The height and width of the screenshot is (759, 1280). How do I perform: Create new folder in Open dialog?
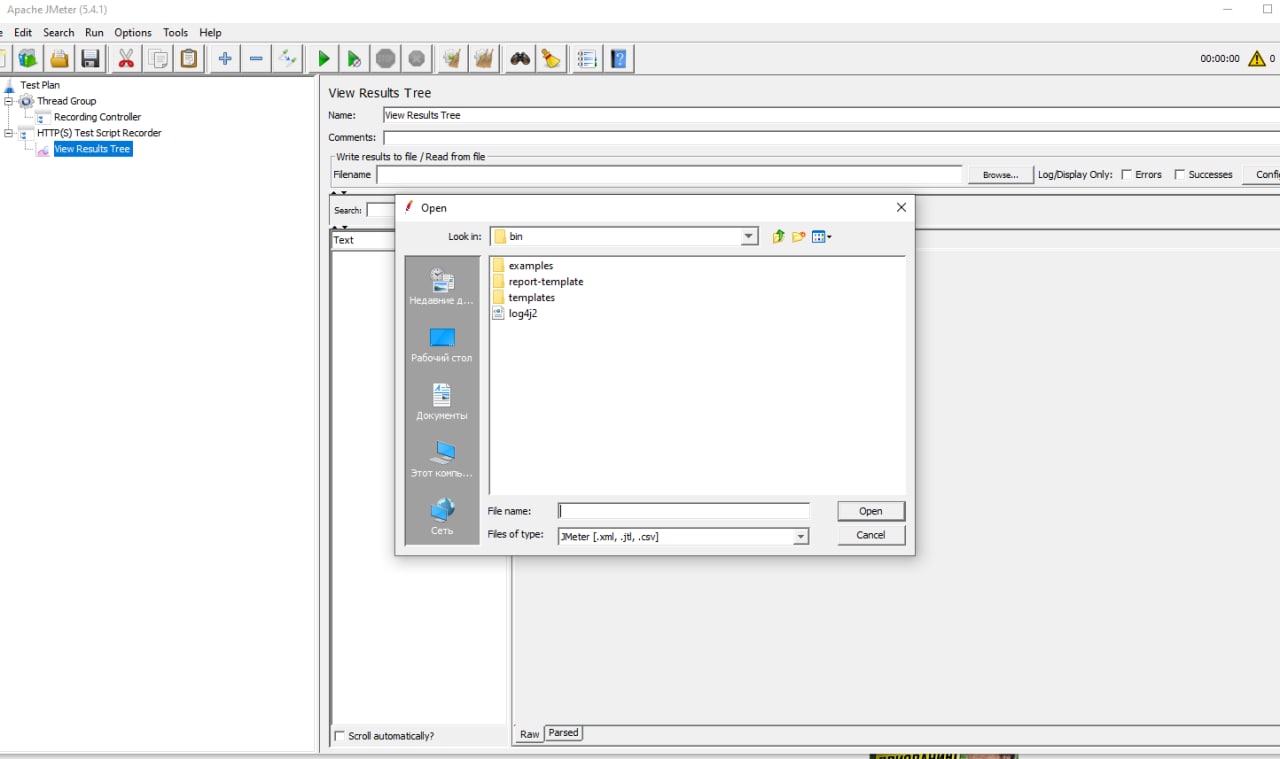[798, 237]
